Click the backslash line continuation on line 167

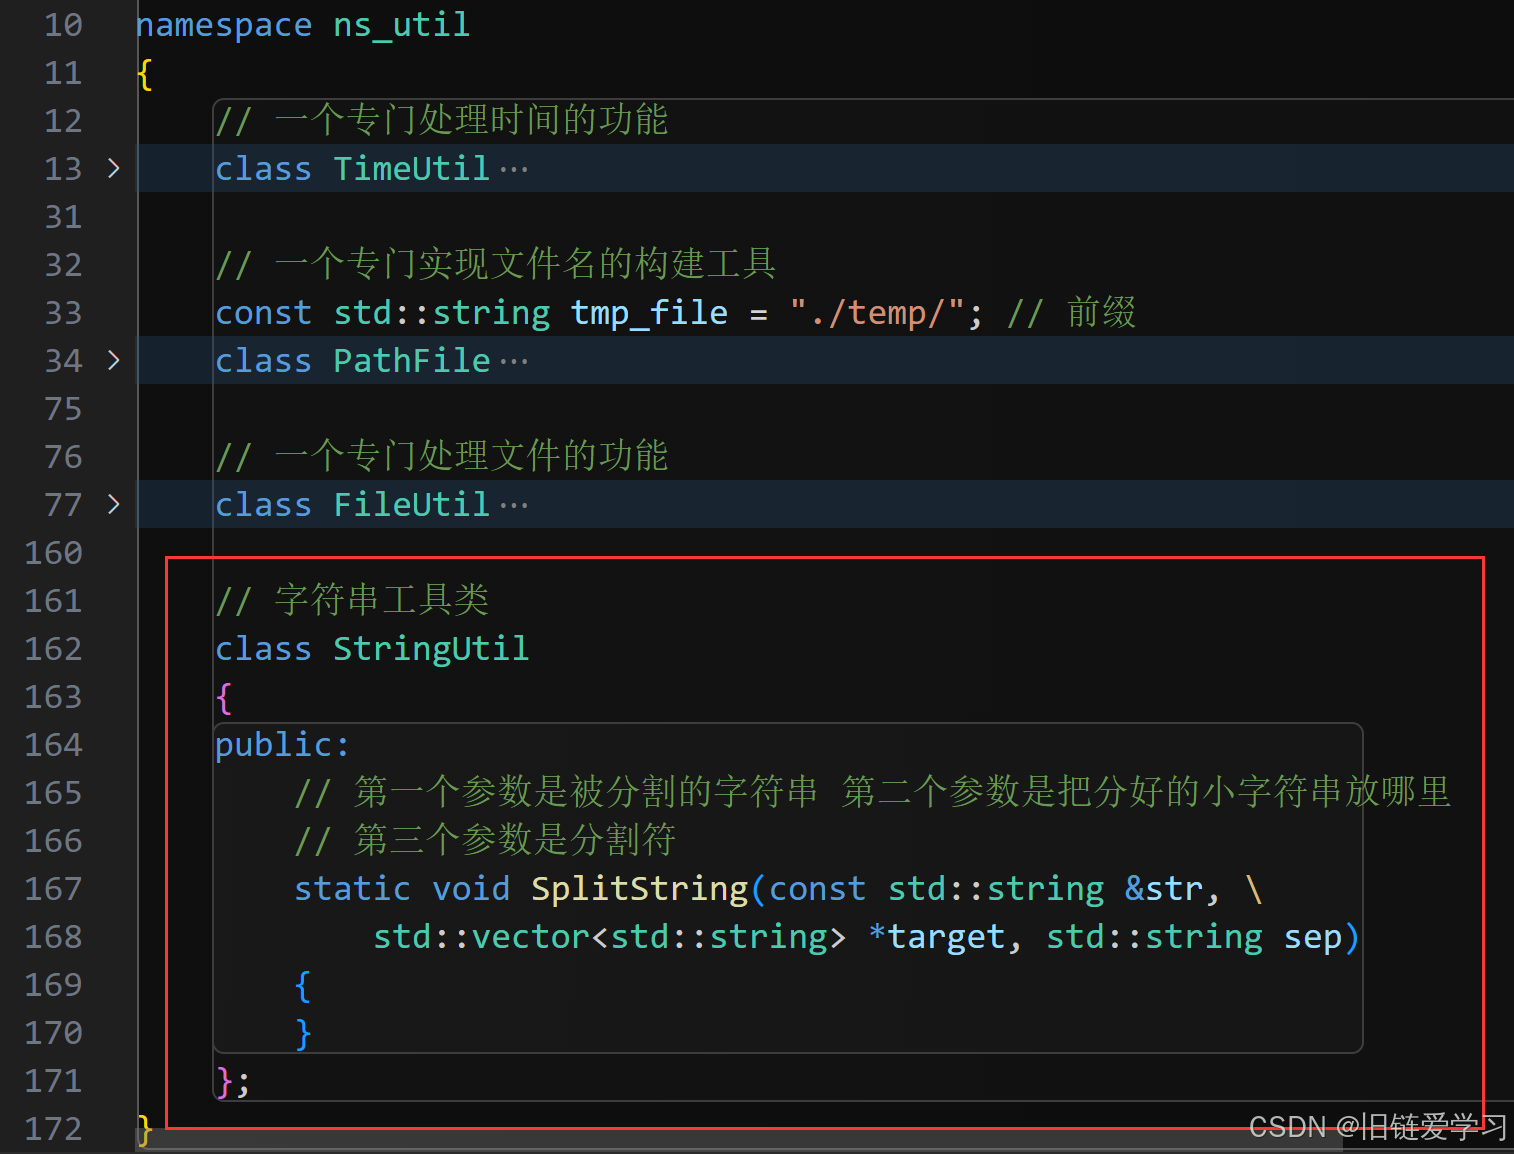[x=1254, y=888]
